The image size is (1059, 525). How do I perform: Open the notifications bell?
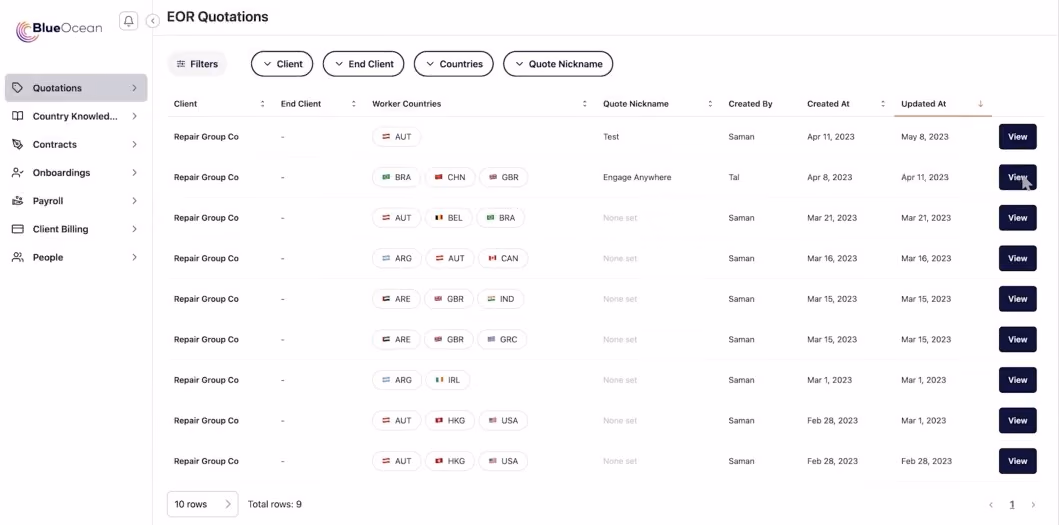point(128,21)
